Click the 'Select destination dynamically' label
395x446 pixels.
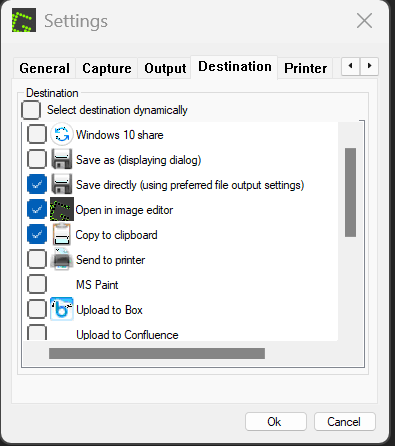coord(117,110)
